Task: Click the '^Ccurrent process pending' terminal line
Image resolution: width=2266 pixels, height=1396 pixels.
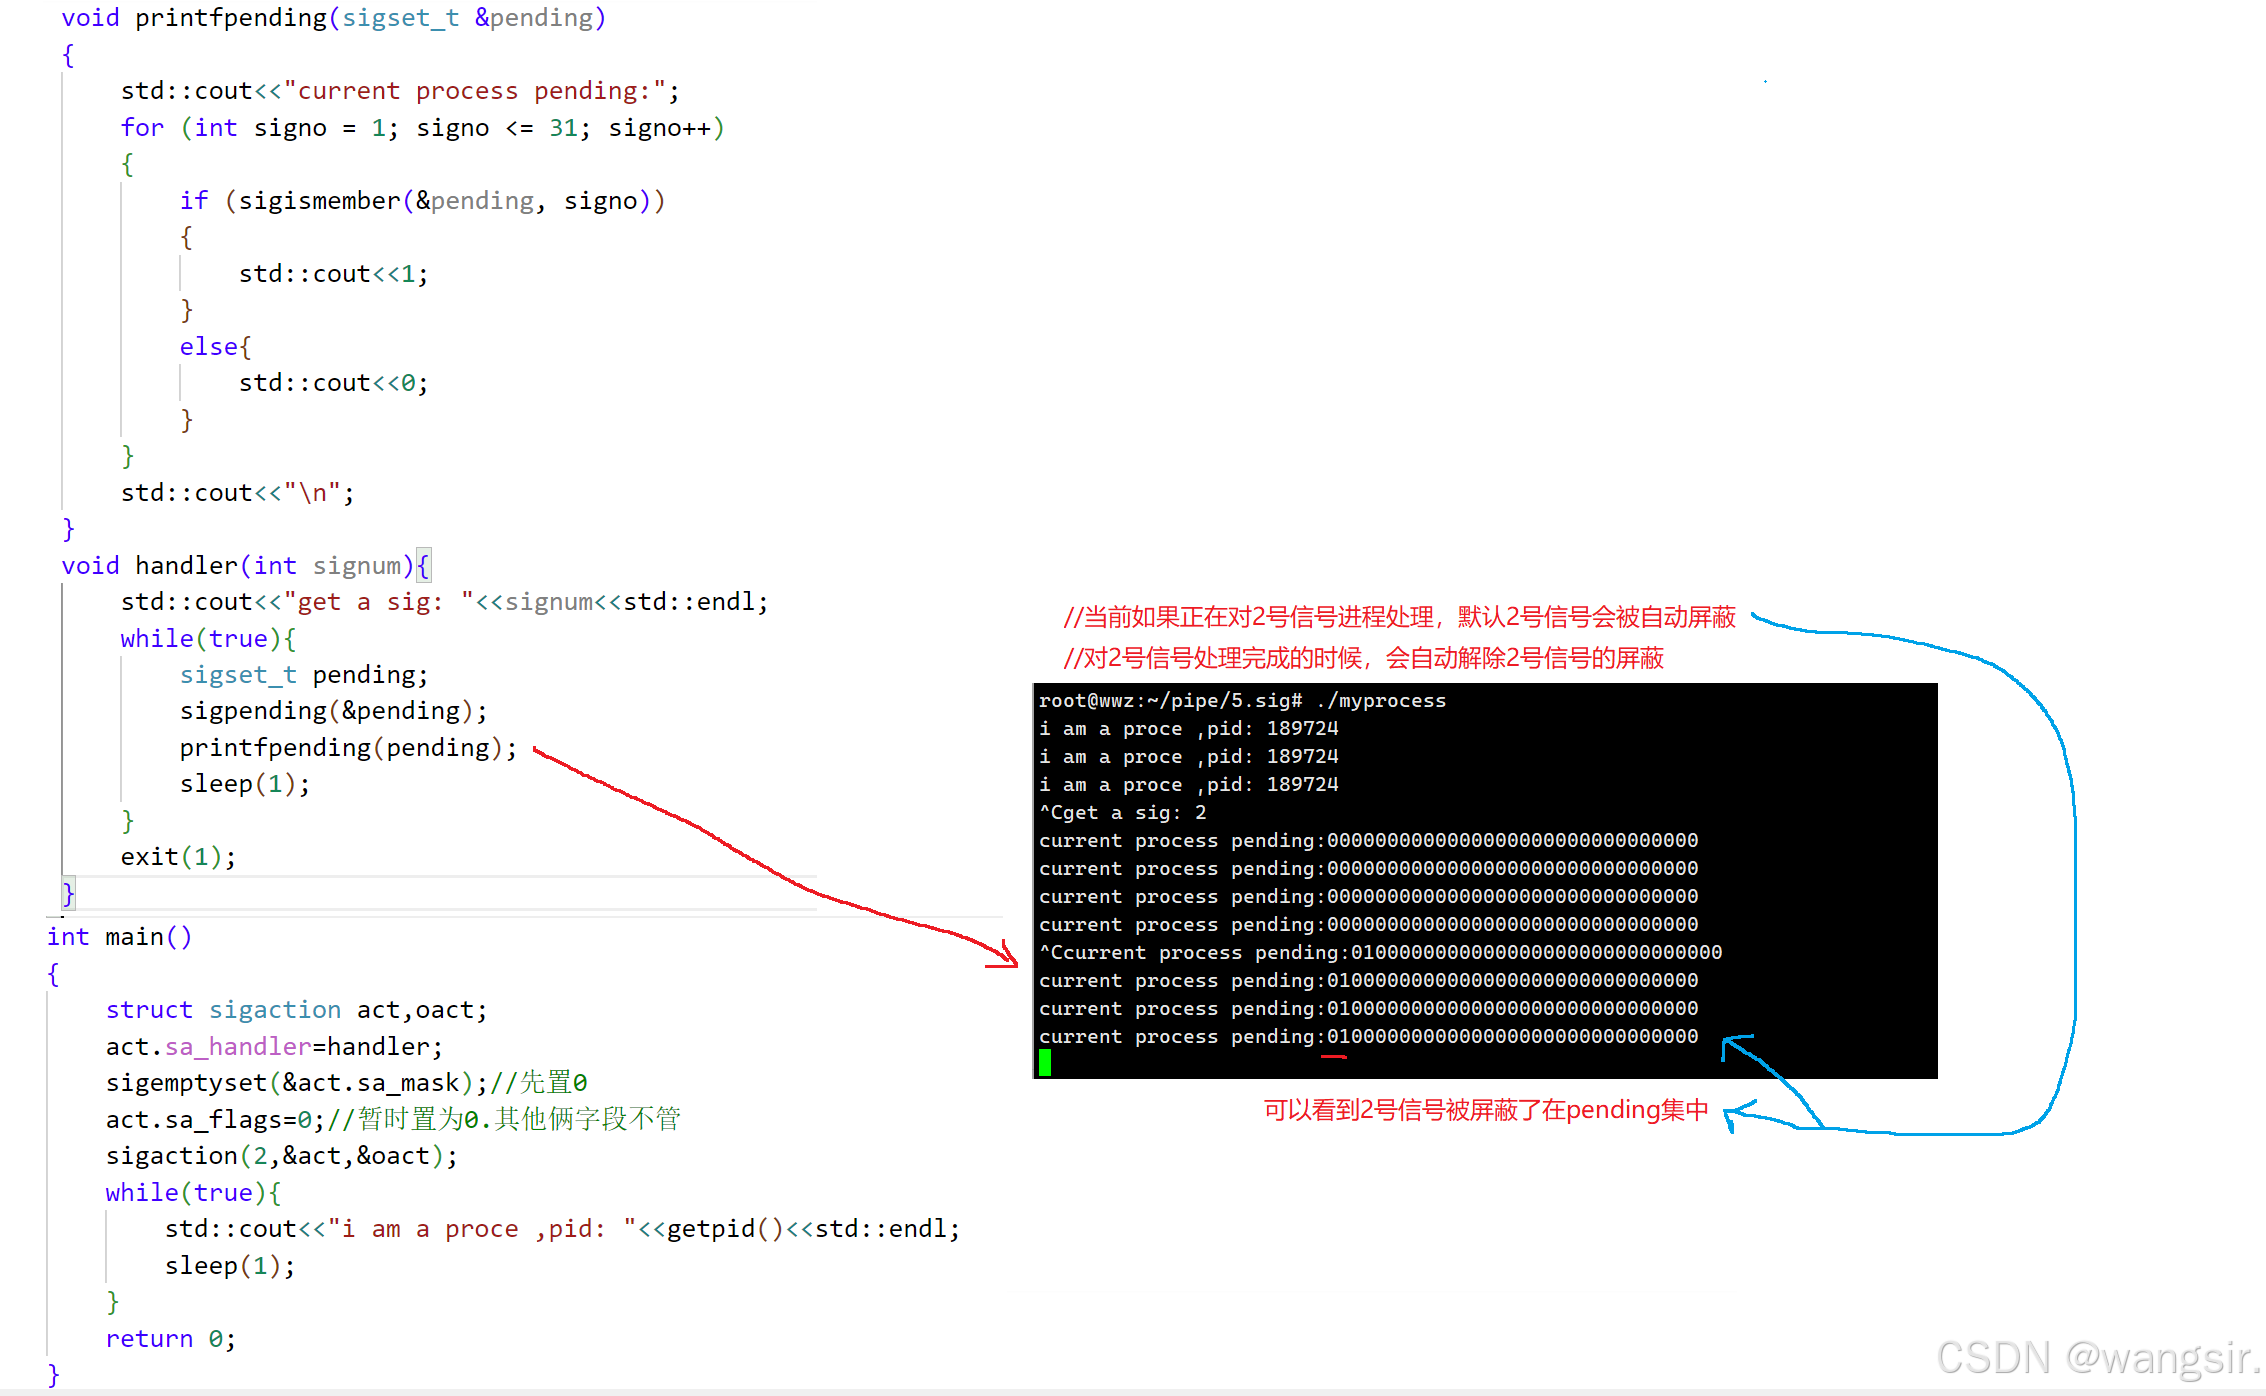Action: click(1379, 953)
